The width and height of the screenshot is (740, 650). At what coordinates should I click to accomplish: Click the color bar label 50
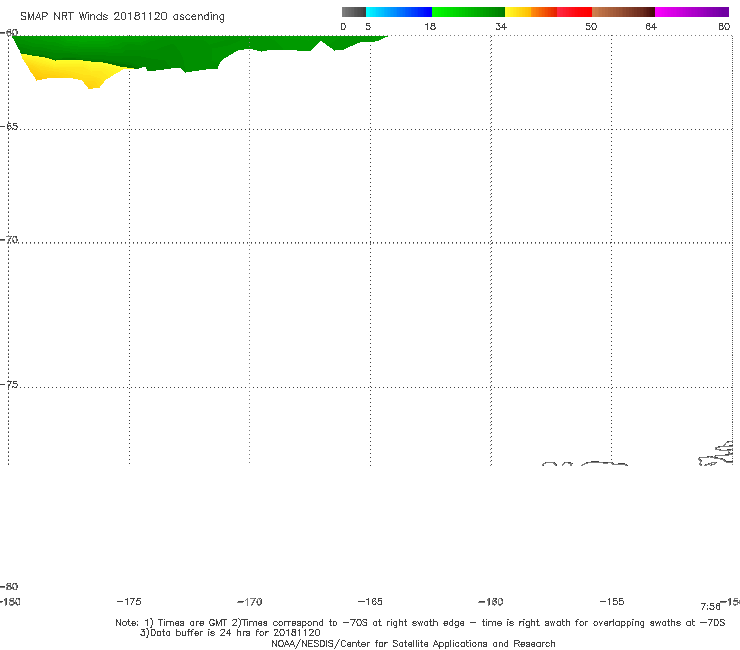(591, 26)
